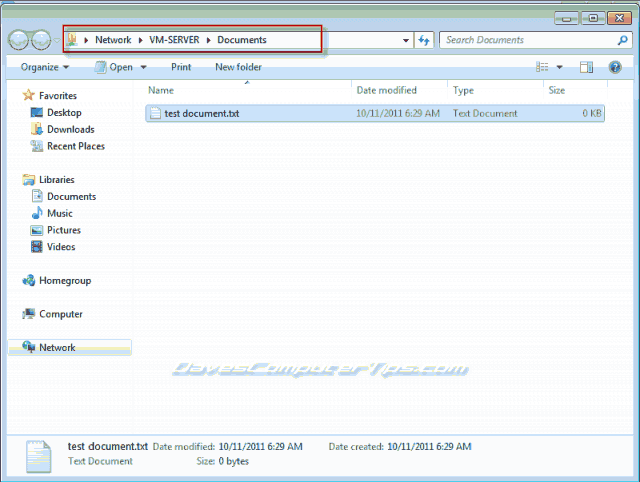Screen dimensions: 640x482
Task: Select VM-SERVER in the address breadcrumb
Action: (x=174, y=40)
